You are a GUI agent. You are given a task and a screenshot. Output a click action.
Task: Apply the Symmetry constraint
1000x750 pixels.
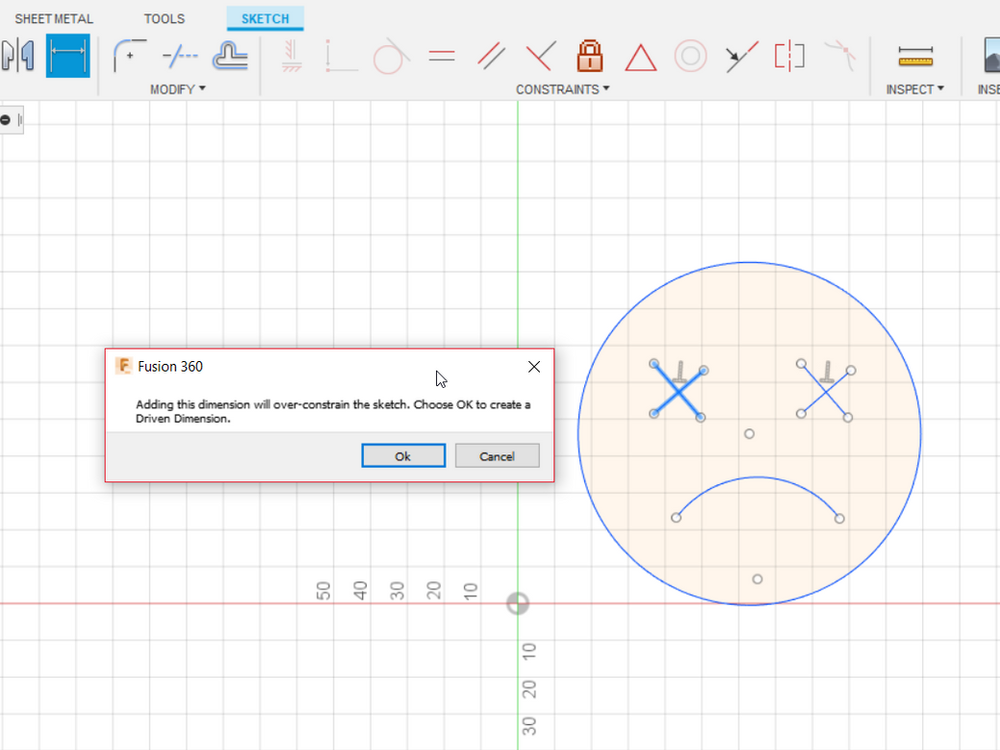(790, 56)
